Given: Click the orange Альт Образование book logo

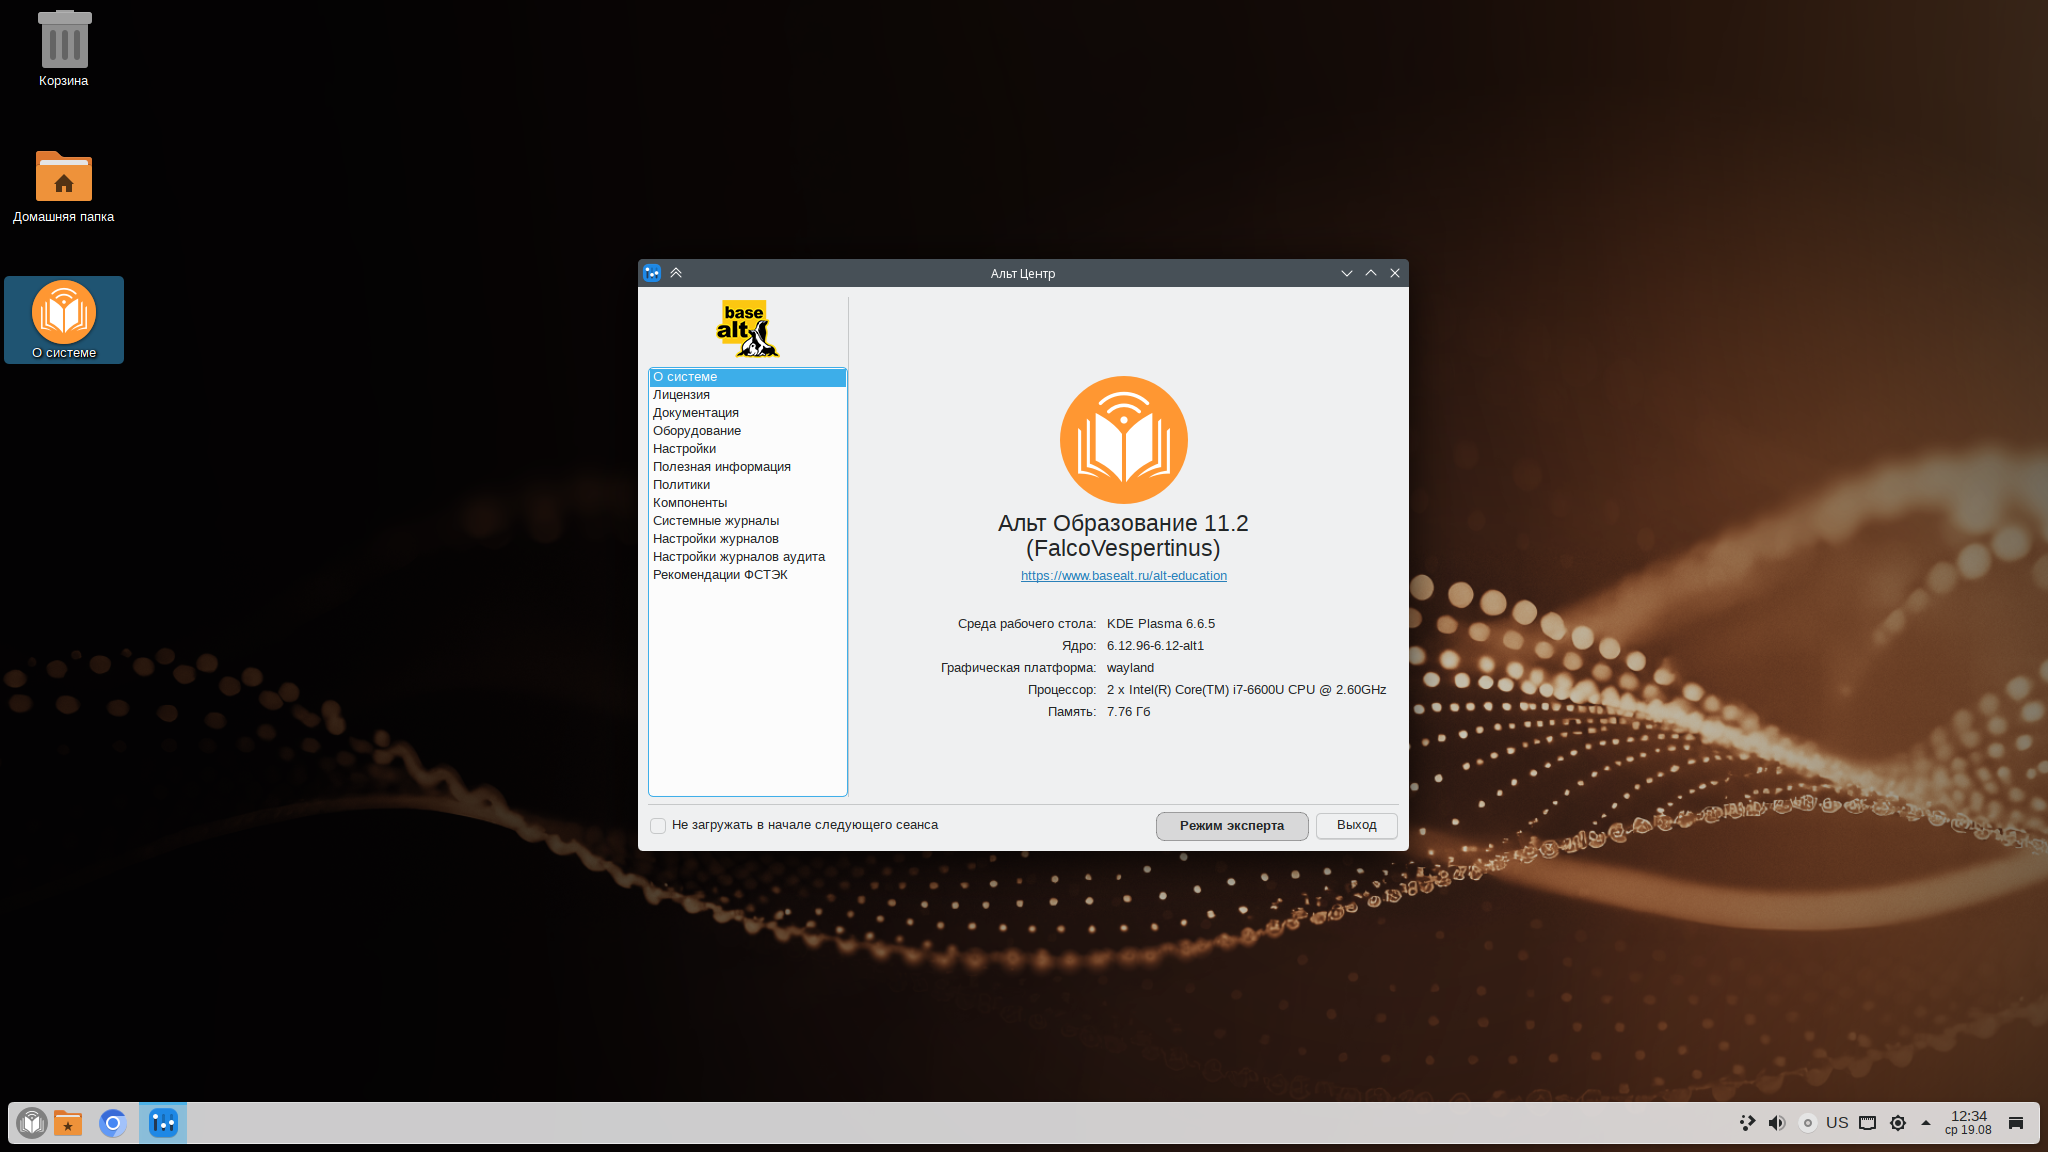Looking at the screenshot, I should 1123,440.
